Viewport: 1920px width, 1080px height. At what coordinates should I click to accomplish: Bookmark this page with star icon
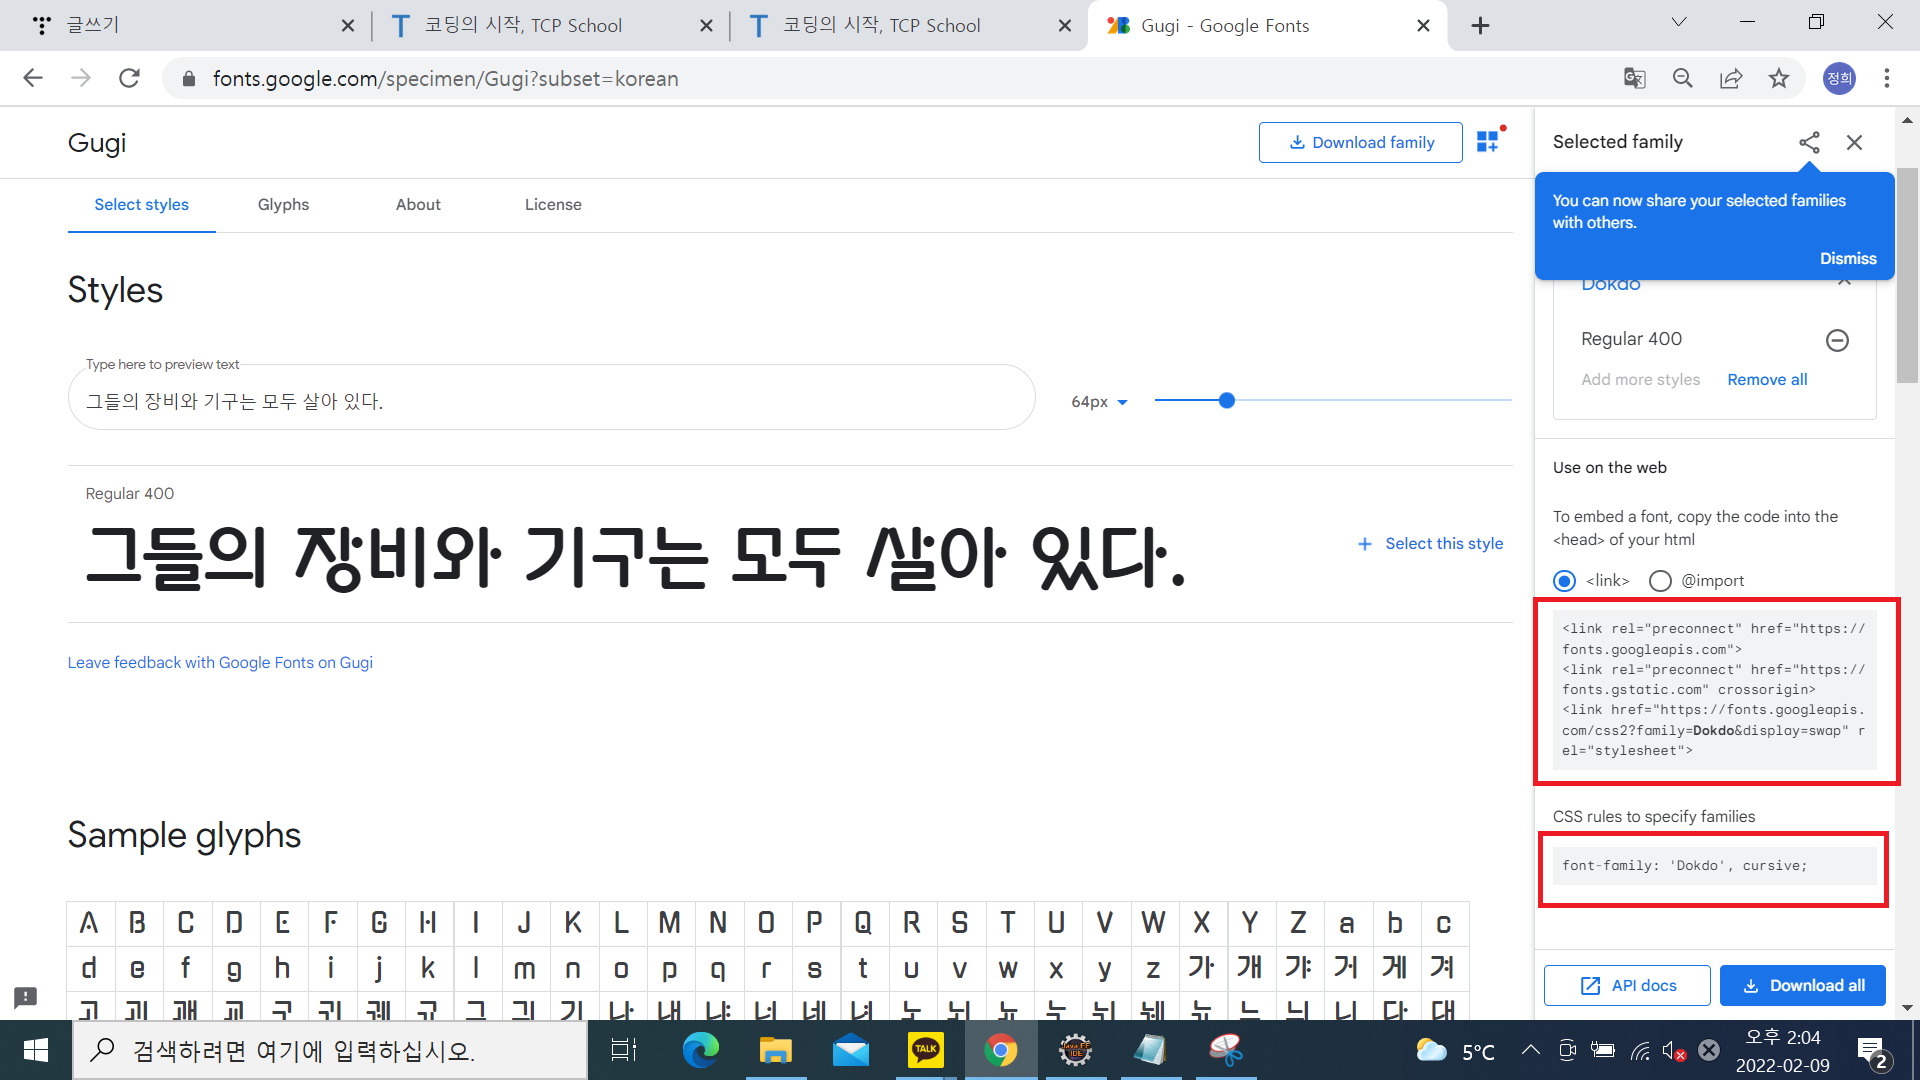(1779, 78)
